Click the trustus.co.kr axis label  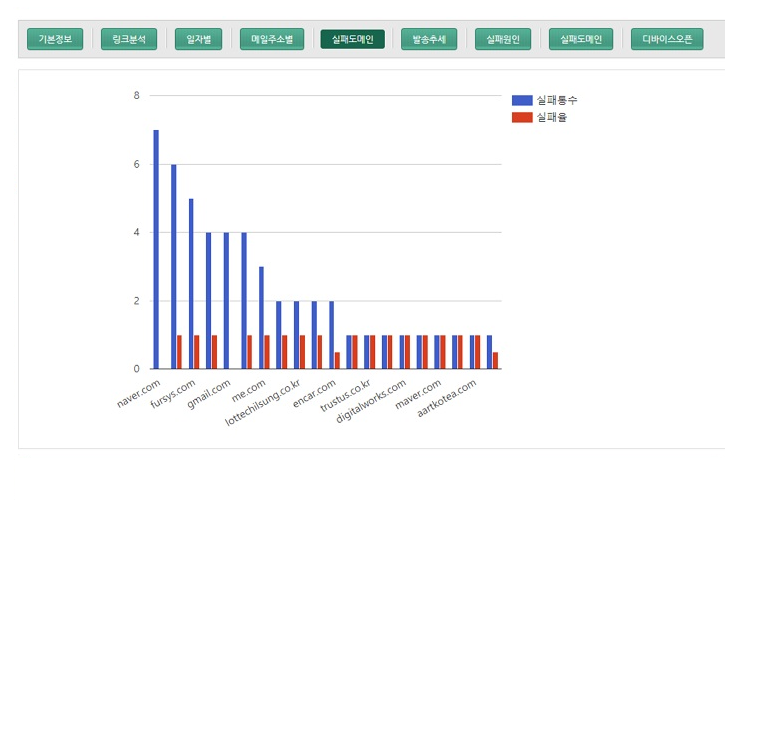tap(346, 396)
